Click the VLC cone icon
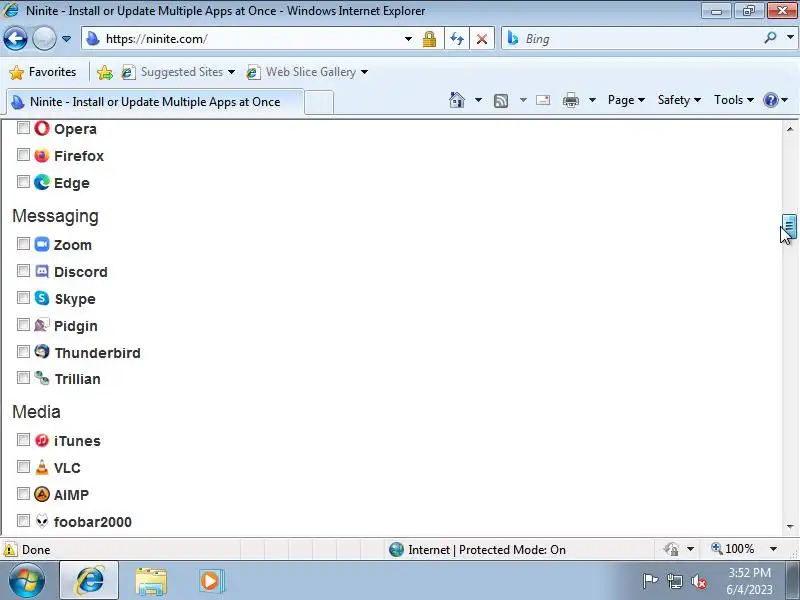 pyautogui.click(x=42, y=467)
